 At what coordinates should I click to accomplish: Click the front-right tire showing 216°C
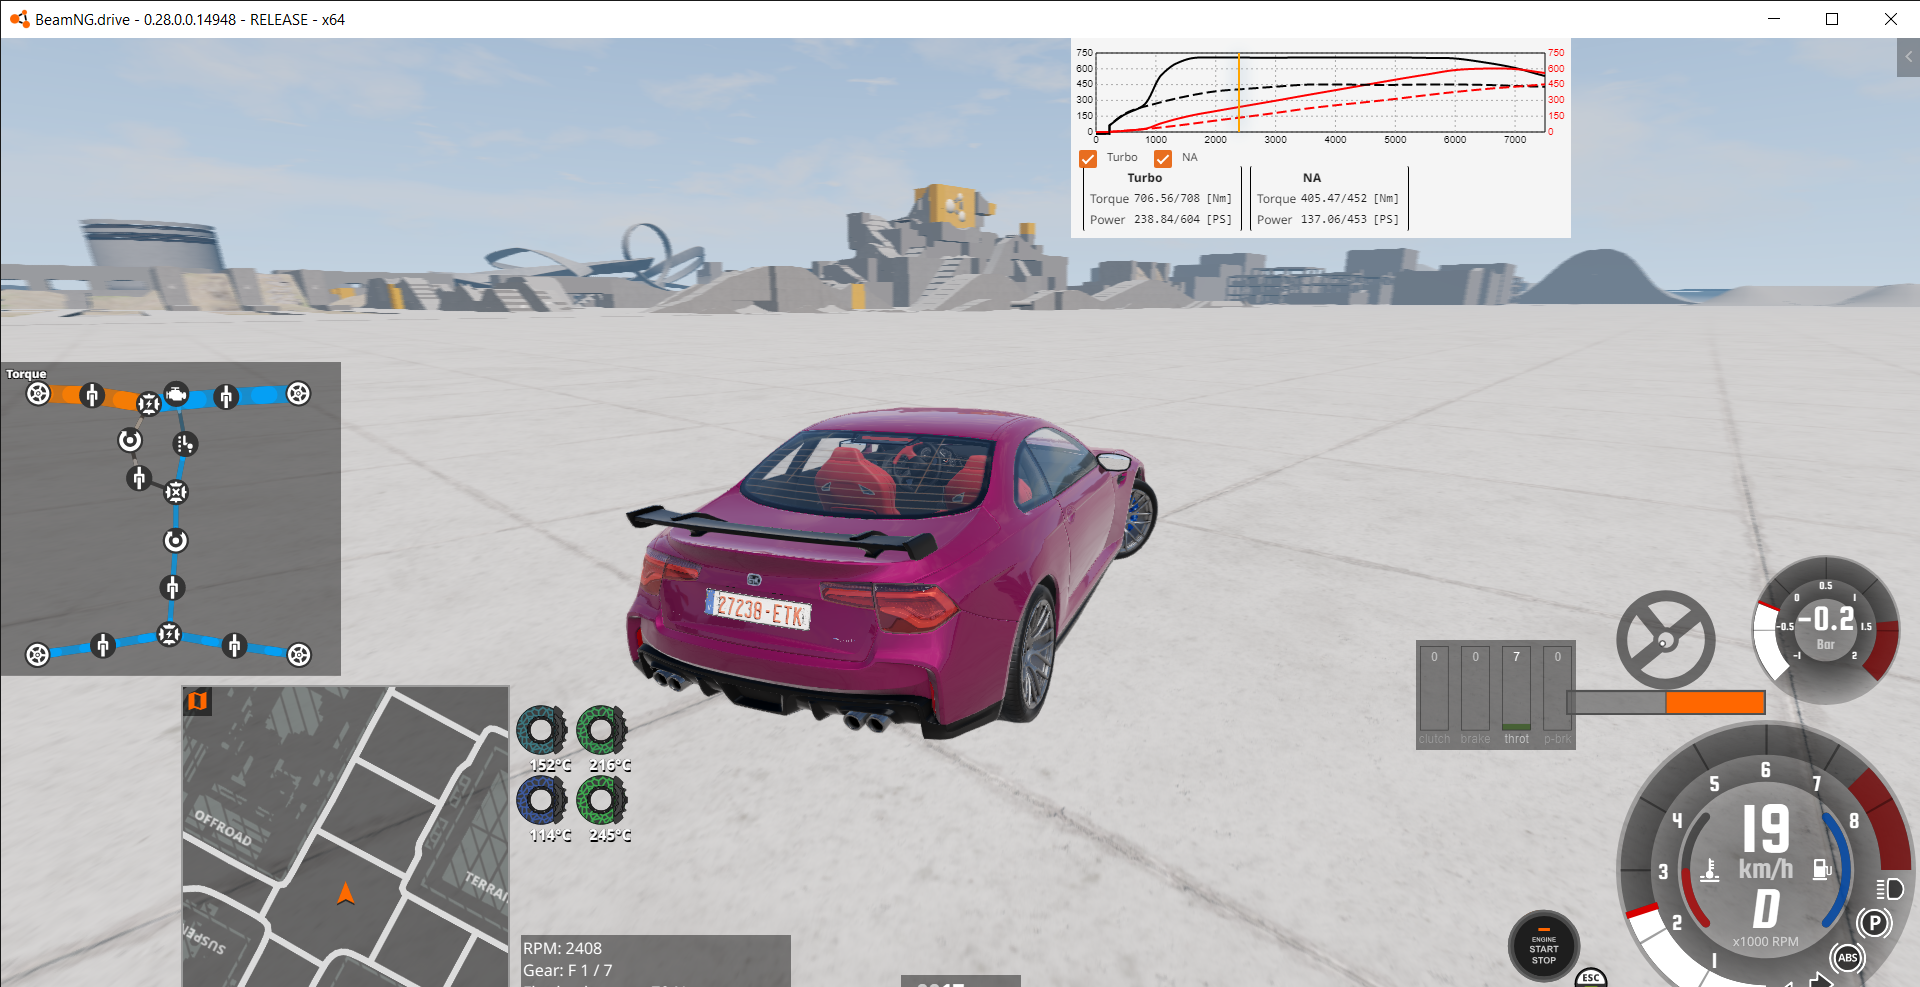601,731
